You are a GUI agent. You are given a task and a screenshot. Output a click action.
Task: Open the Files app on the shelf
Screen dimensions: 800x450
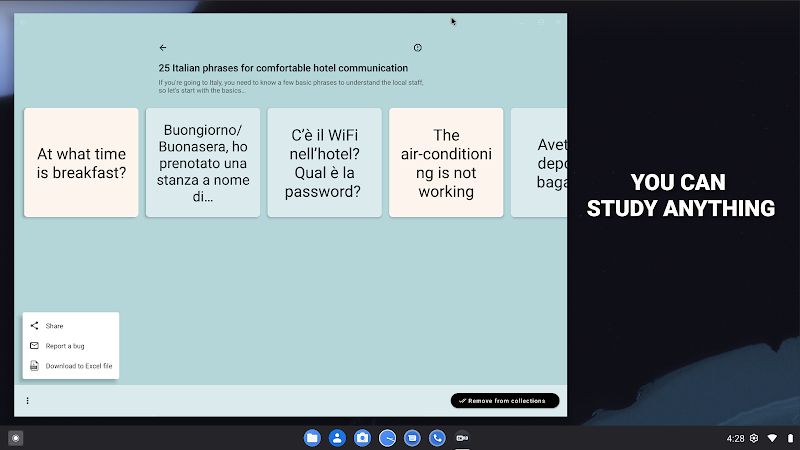tap(312, 438)
